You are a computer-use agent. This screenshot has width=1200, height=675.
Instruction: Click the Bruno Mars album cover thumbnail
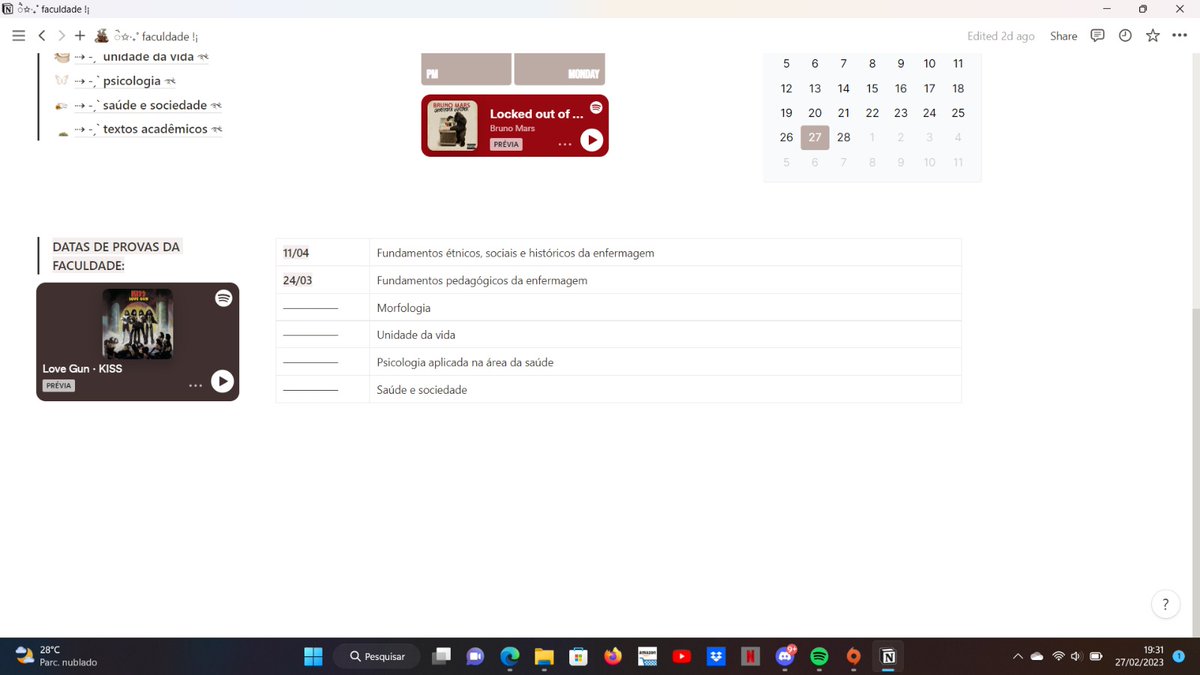[x=452, y=126]
